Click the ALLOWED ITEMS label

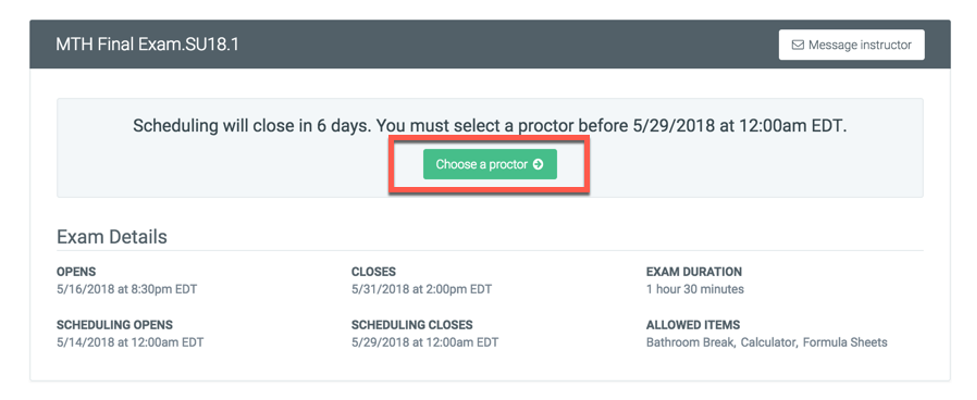[693, 325]
